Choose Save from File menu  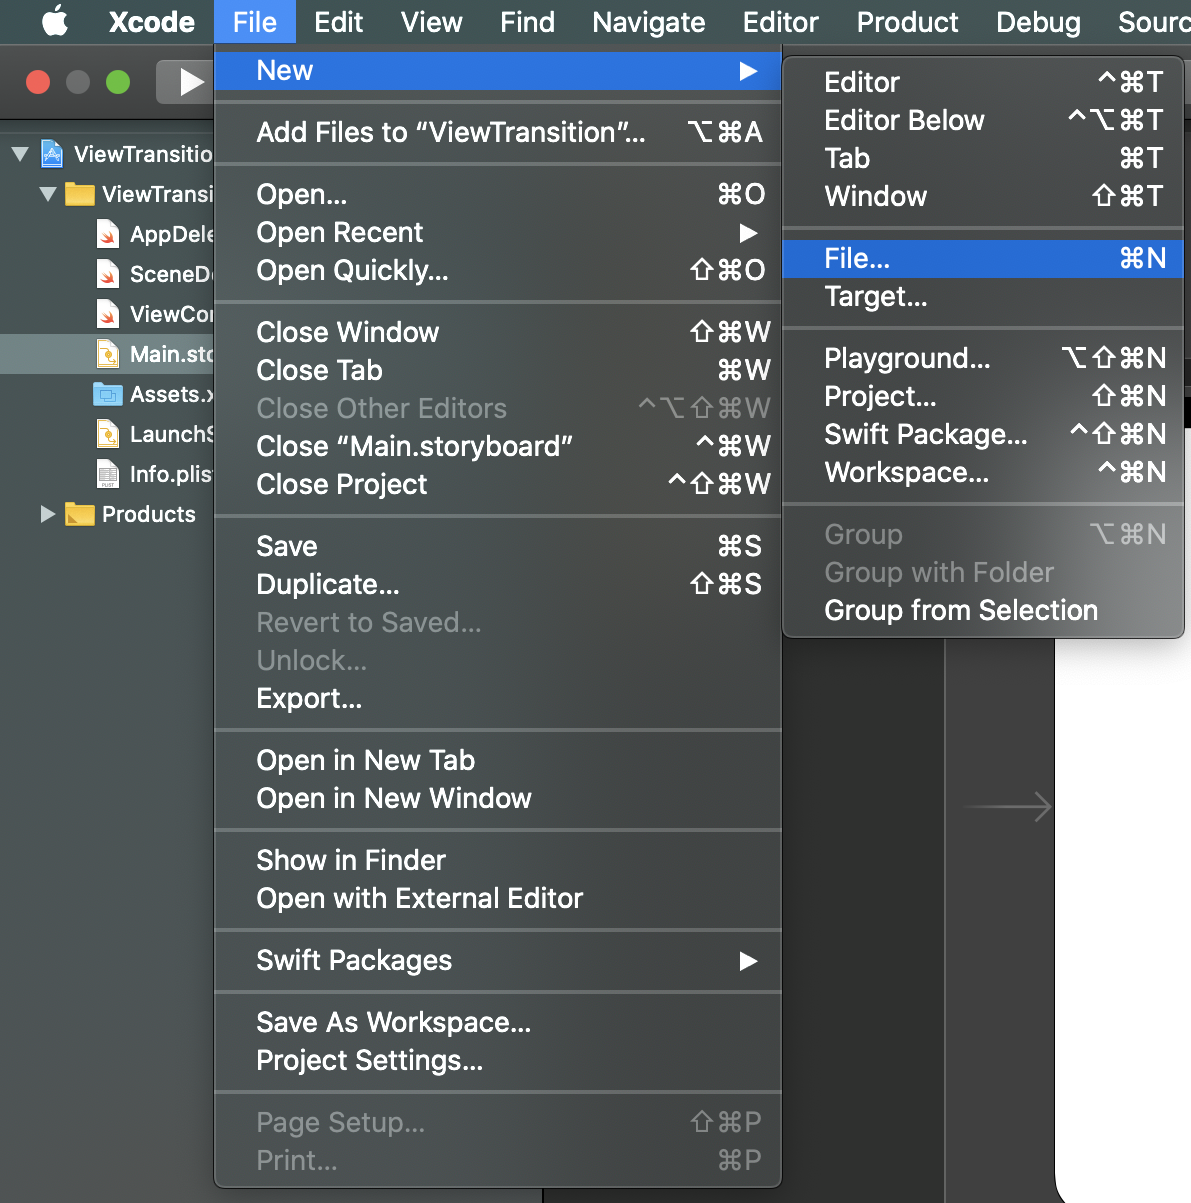(498, 546)
